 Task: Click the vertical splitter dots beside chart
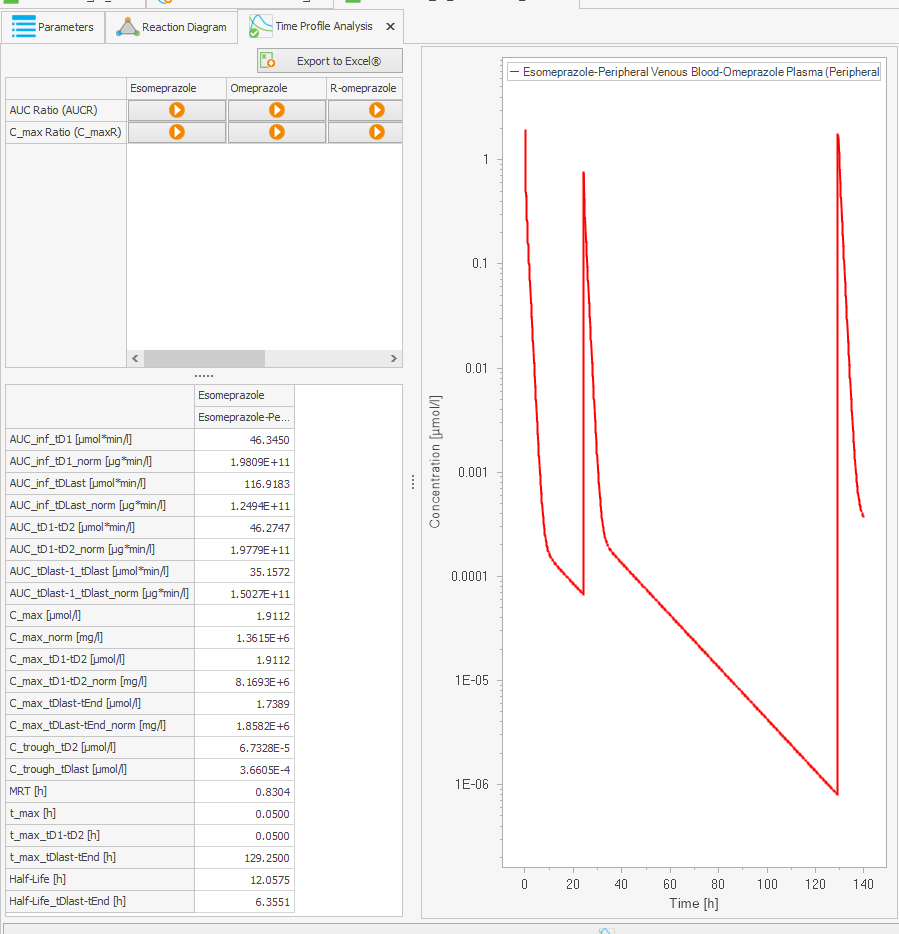[413, 482]
